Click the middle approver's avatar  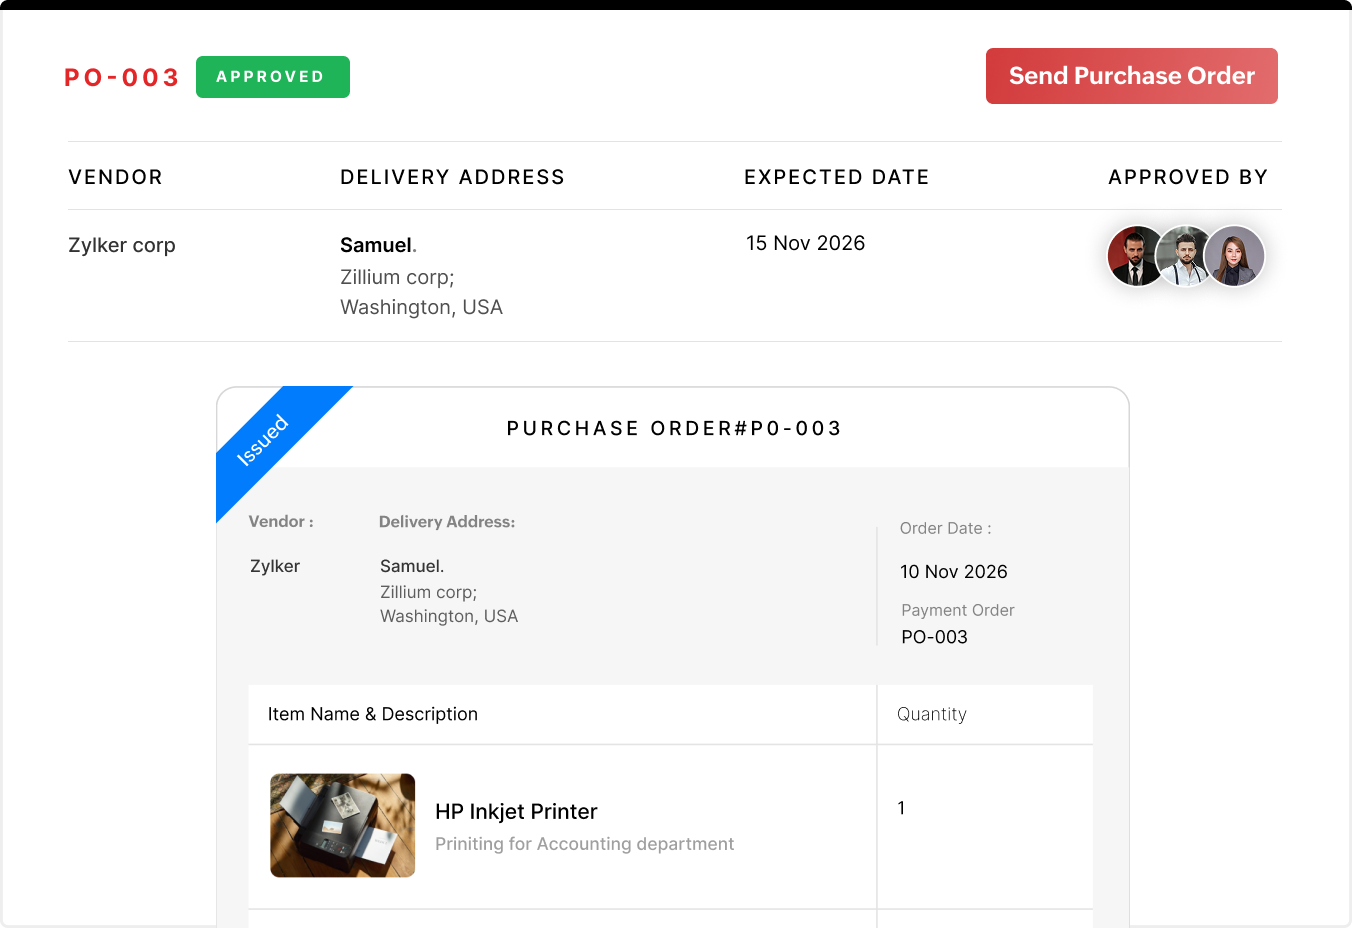point(1185,256)
